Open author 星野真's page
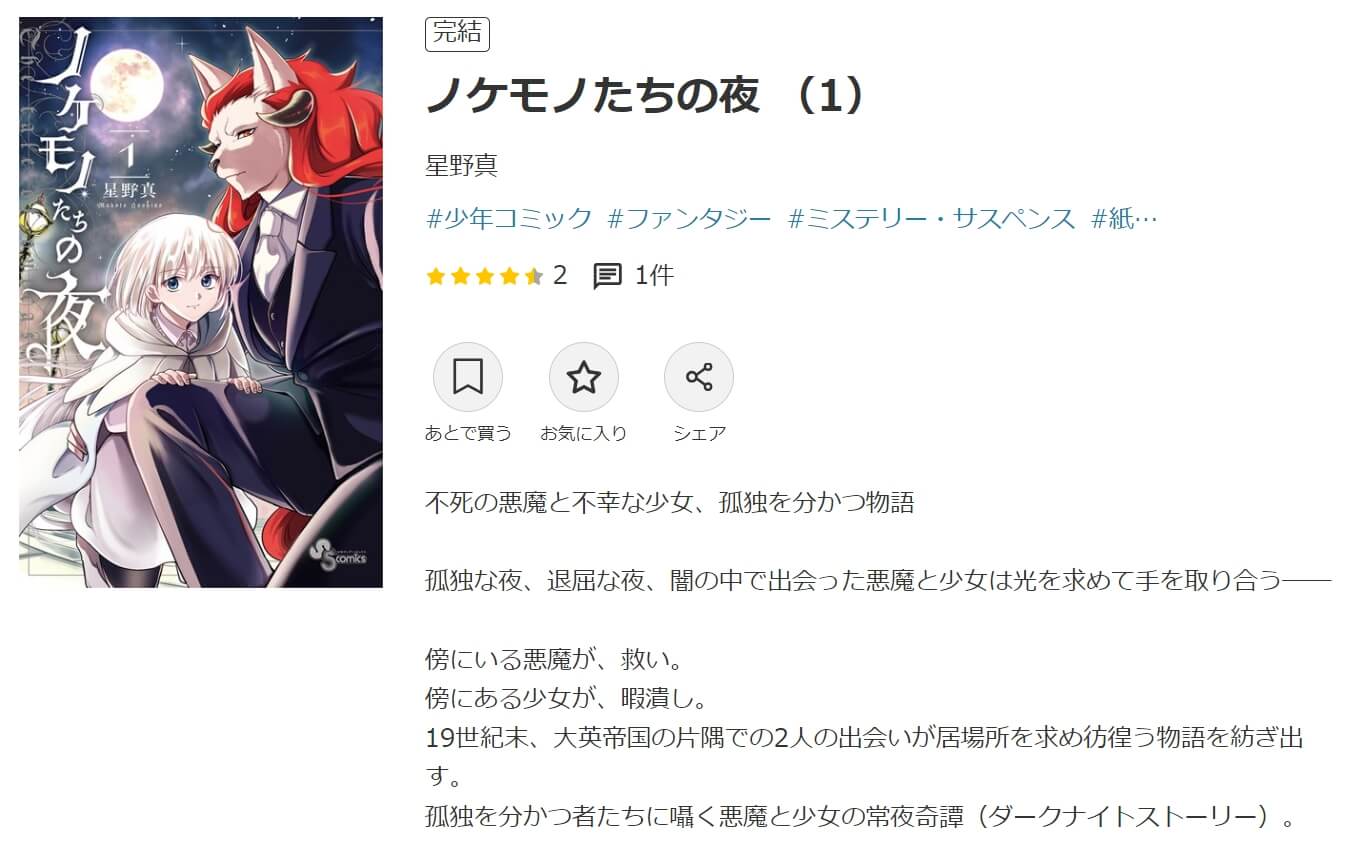1350x859 pixels. point(461,165)
